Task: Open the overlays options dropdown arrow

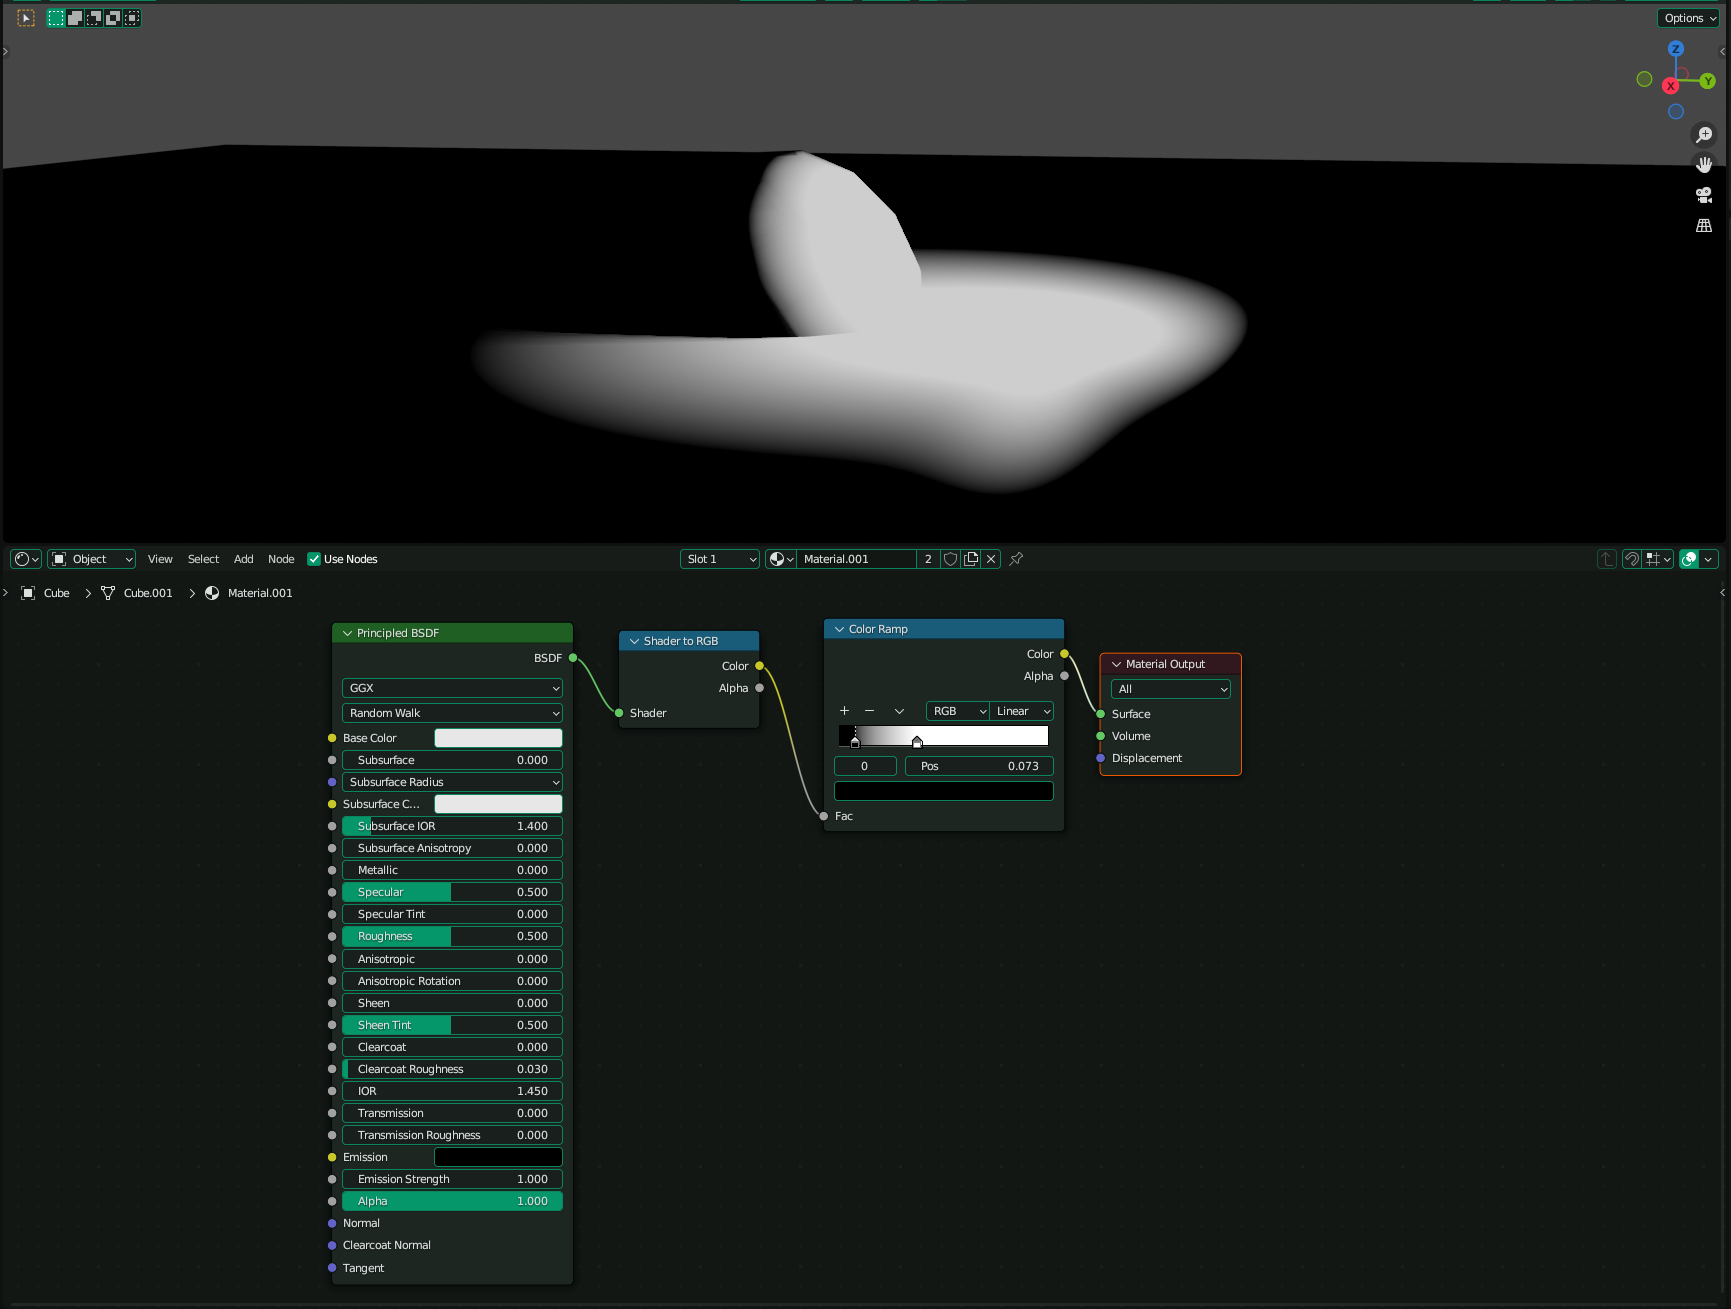Action: click(1709, 559)
